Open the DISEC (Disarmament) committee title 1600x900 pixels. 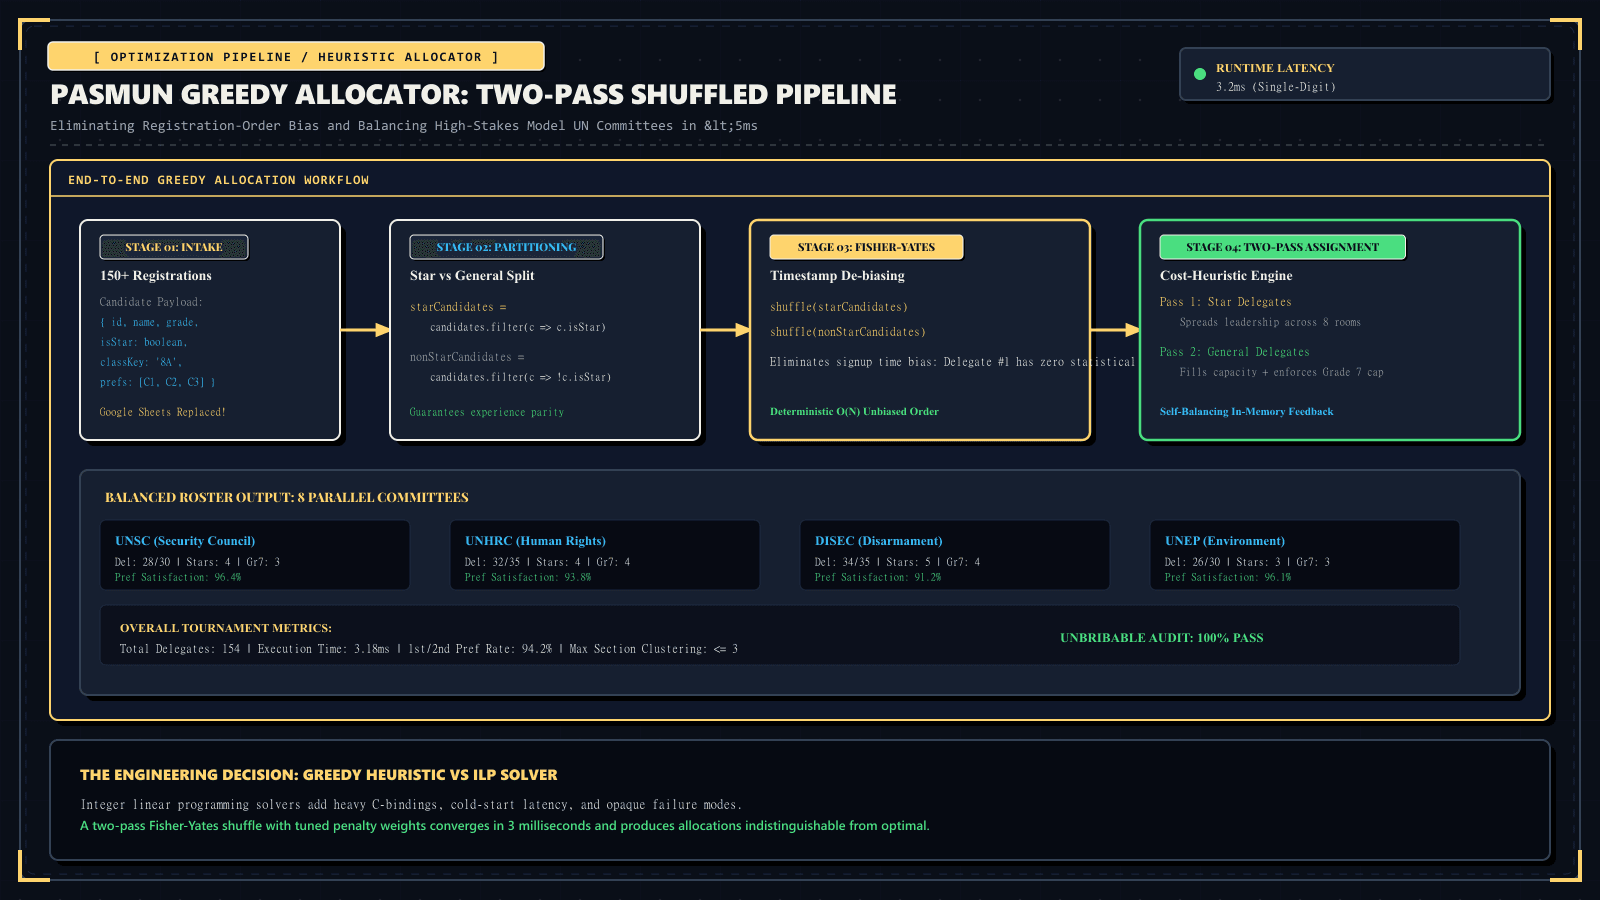[878, 541]
